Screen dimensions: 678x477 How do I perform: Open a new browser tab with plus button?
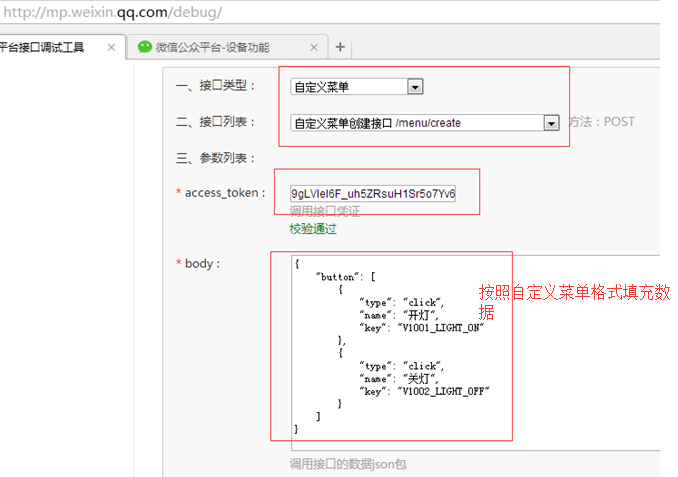(x=340, y=47)
